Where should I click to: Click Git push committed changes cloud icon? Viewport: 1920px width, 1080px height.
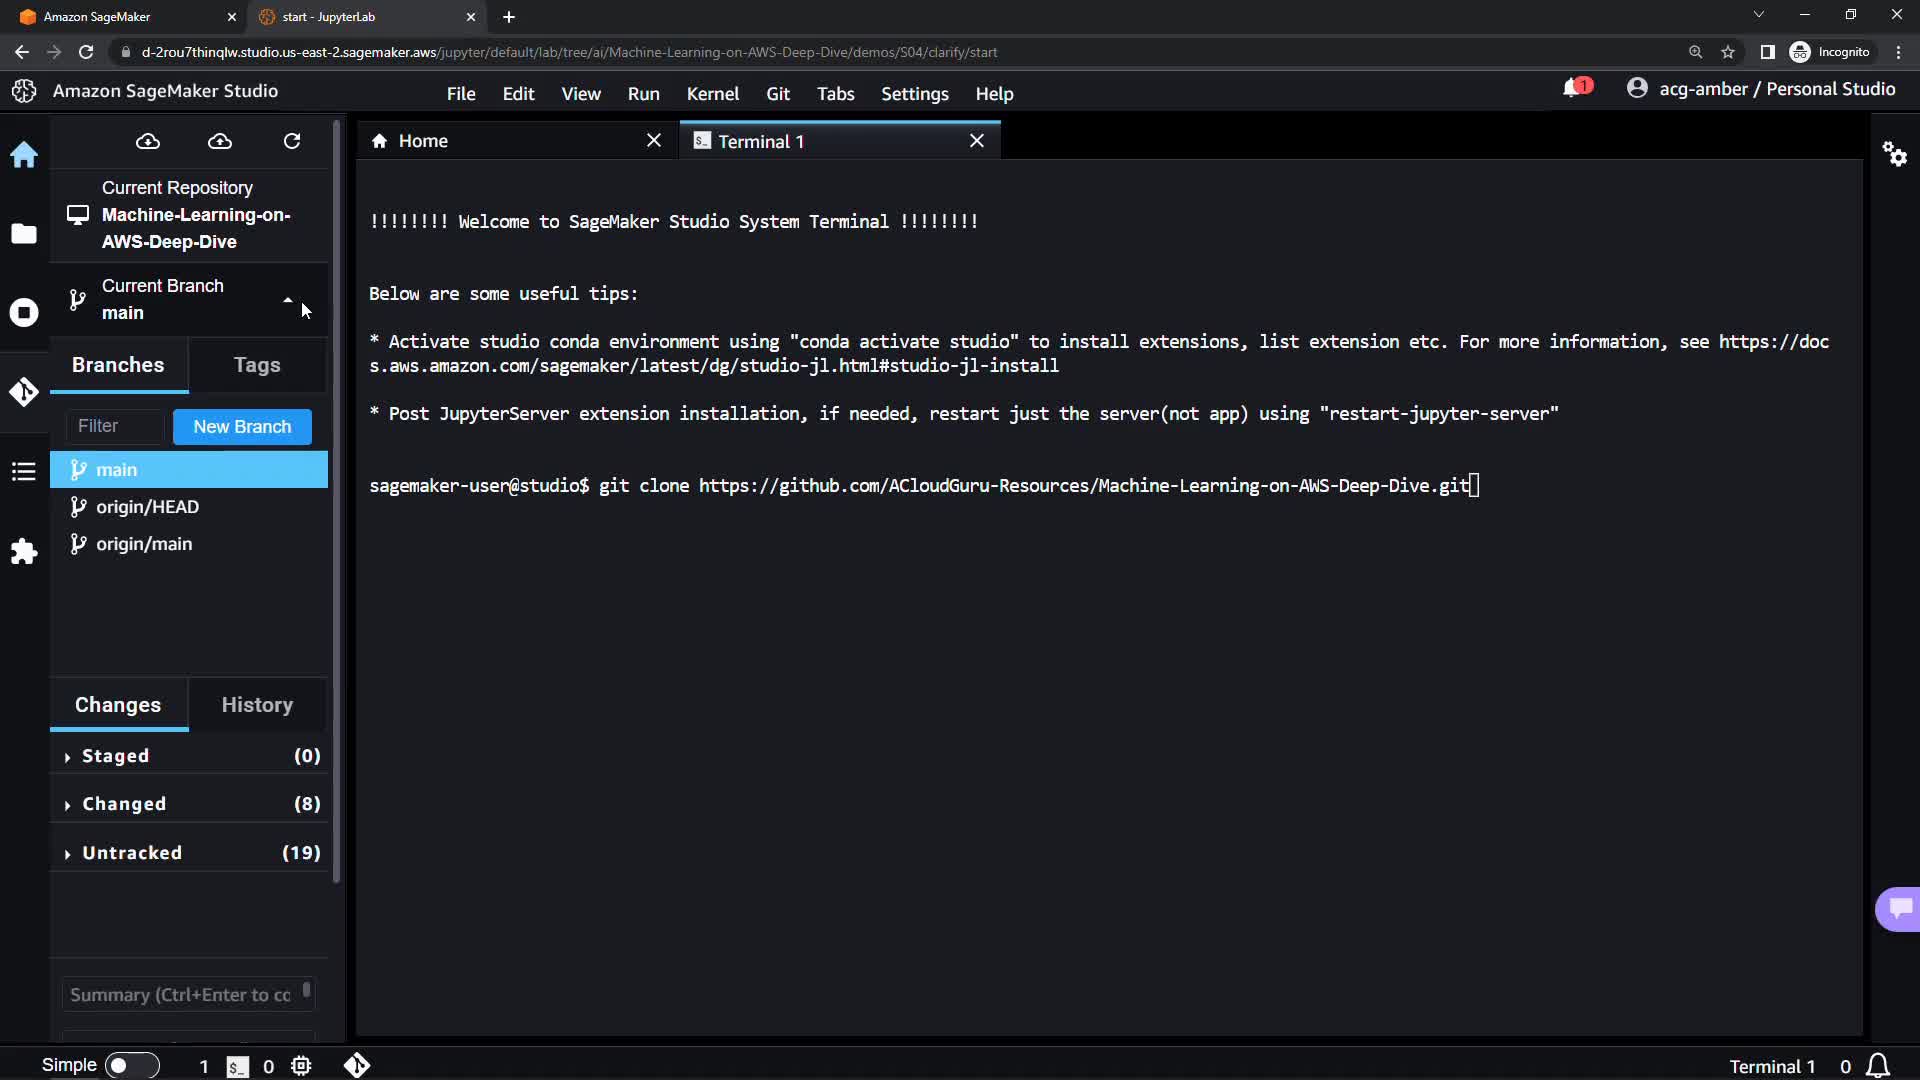(220, 141)
